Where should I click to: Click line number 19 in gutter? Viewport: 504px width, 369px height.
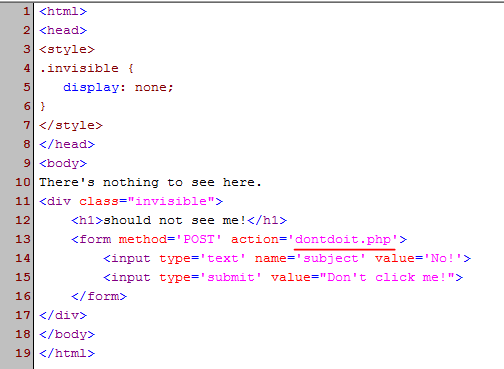pyautogui.click(x=23, y=353)
